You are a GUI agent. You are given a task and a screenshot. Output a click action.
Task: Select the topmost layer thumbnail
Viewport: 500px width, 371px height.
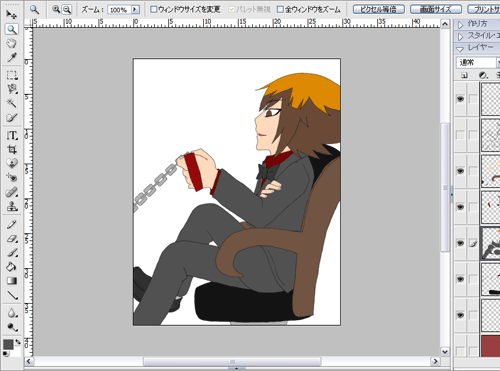pos(491,99)
